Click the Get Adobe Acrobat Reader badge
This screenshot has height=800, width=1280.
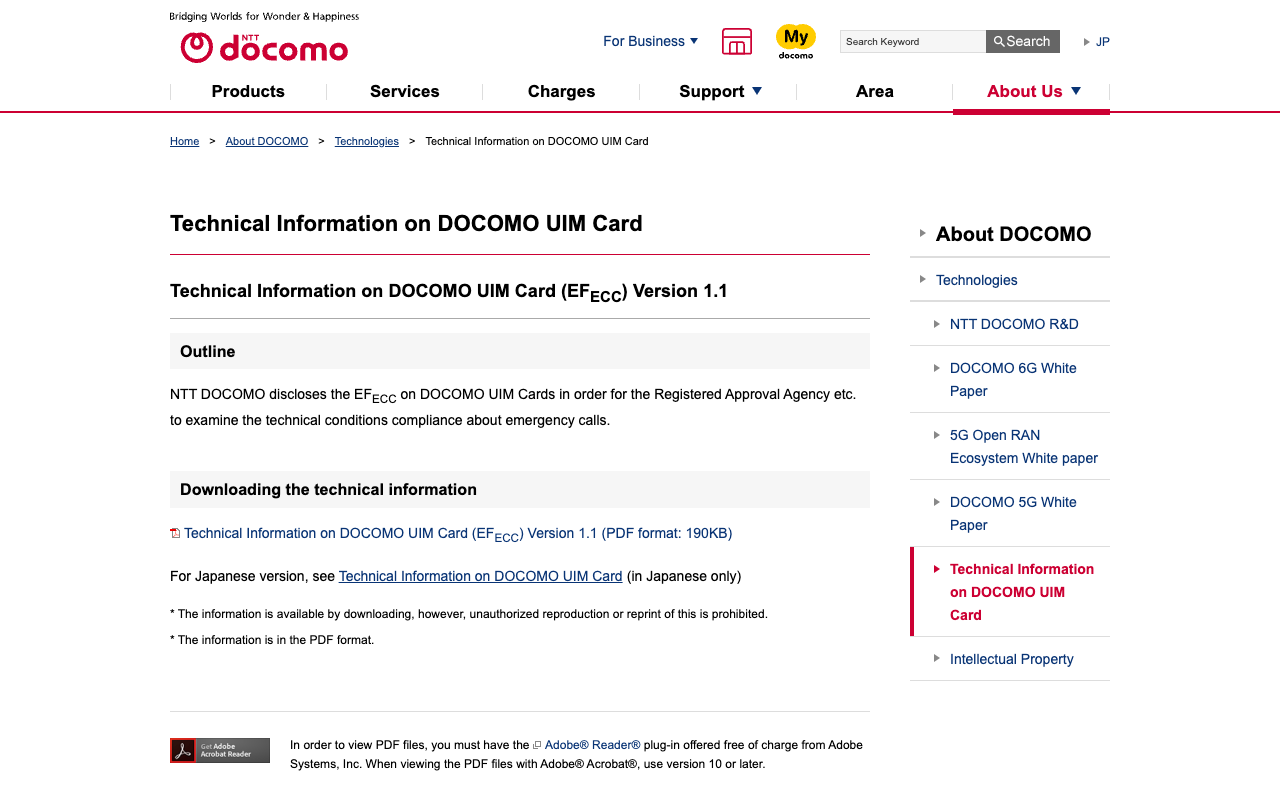pos(220,750)
